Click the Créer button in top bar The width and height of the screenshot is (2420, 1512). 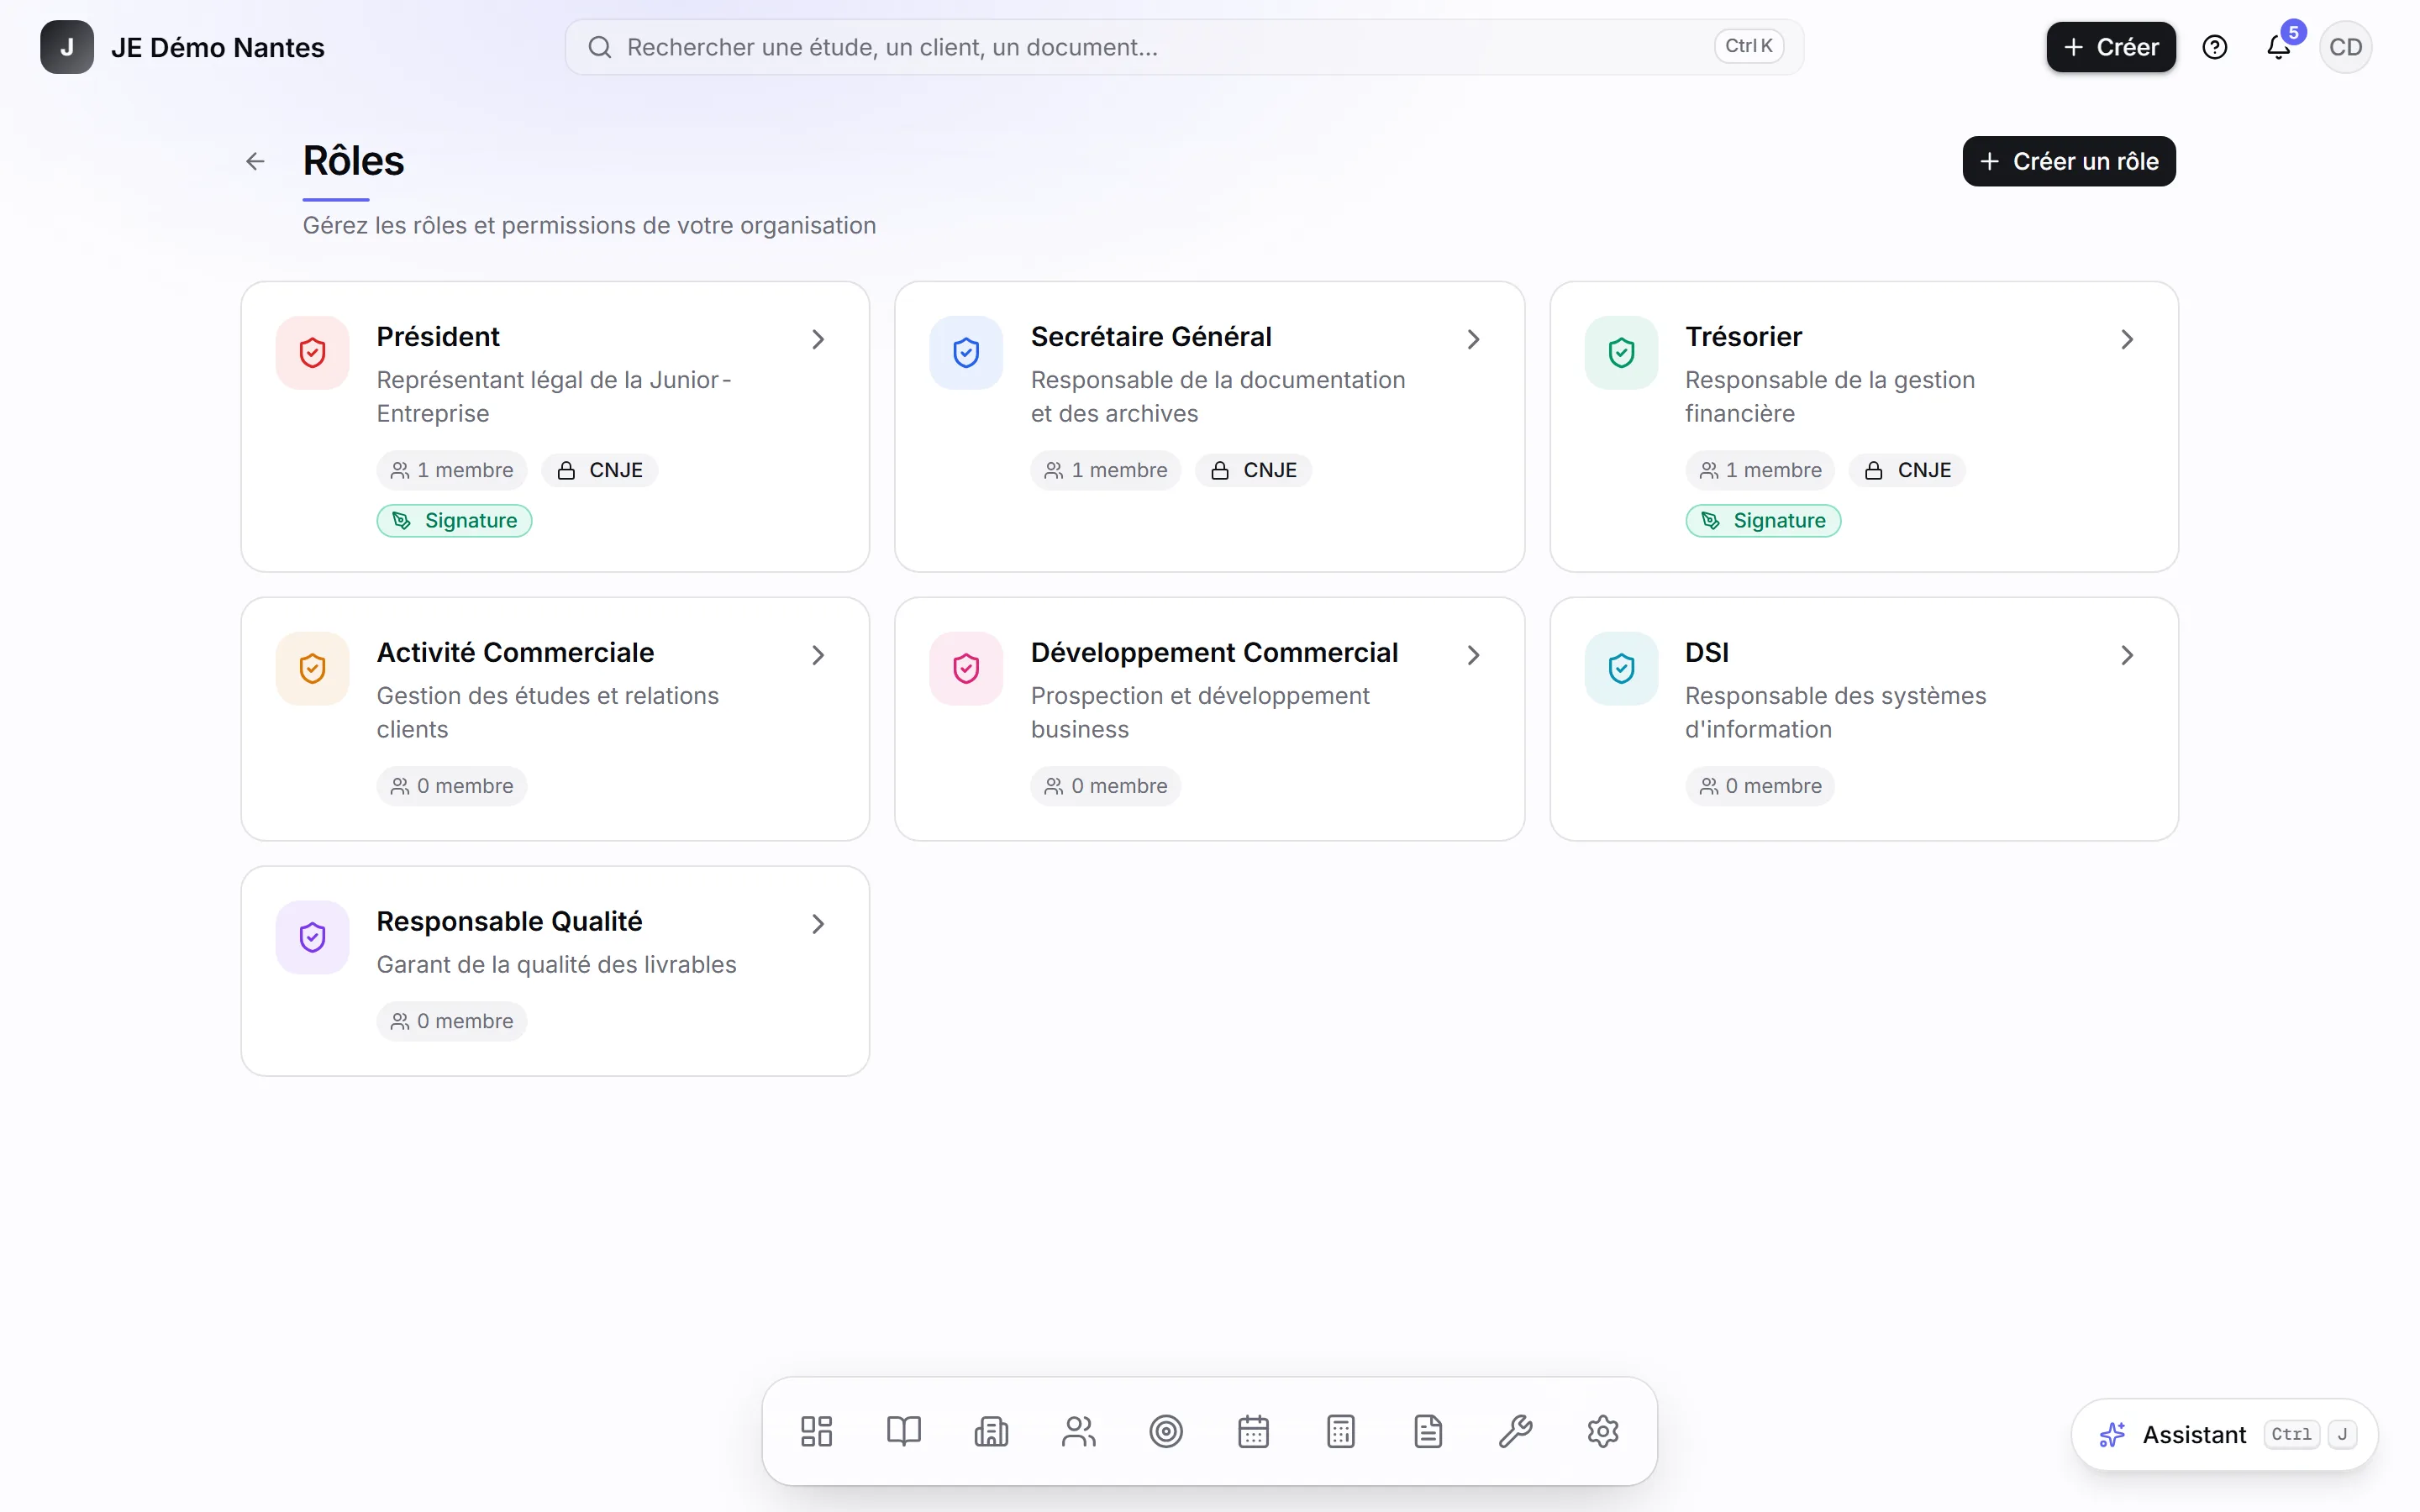[x=2111, y=47]
